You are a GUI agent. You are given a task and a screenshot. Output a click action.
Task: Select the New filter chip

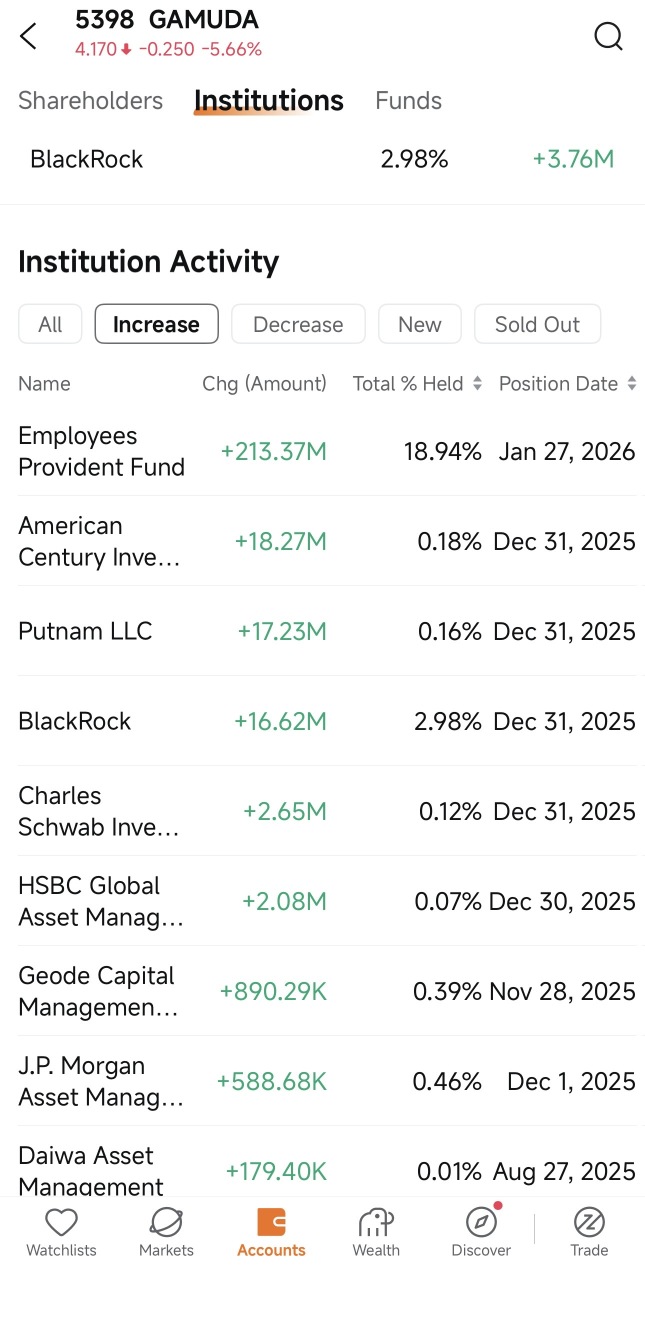419,324
